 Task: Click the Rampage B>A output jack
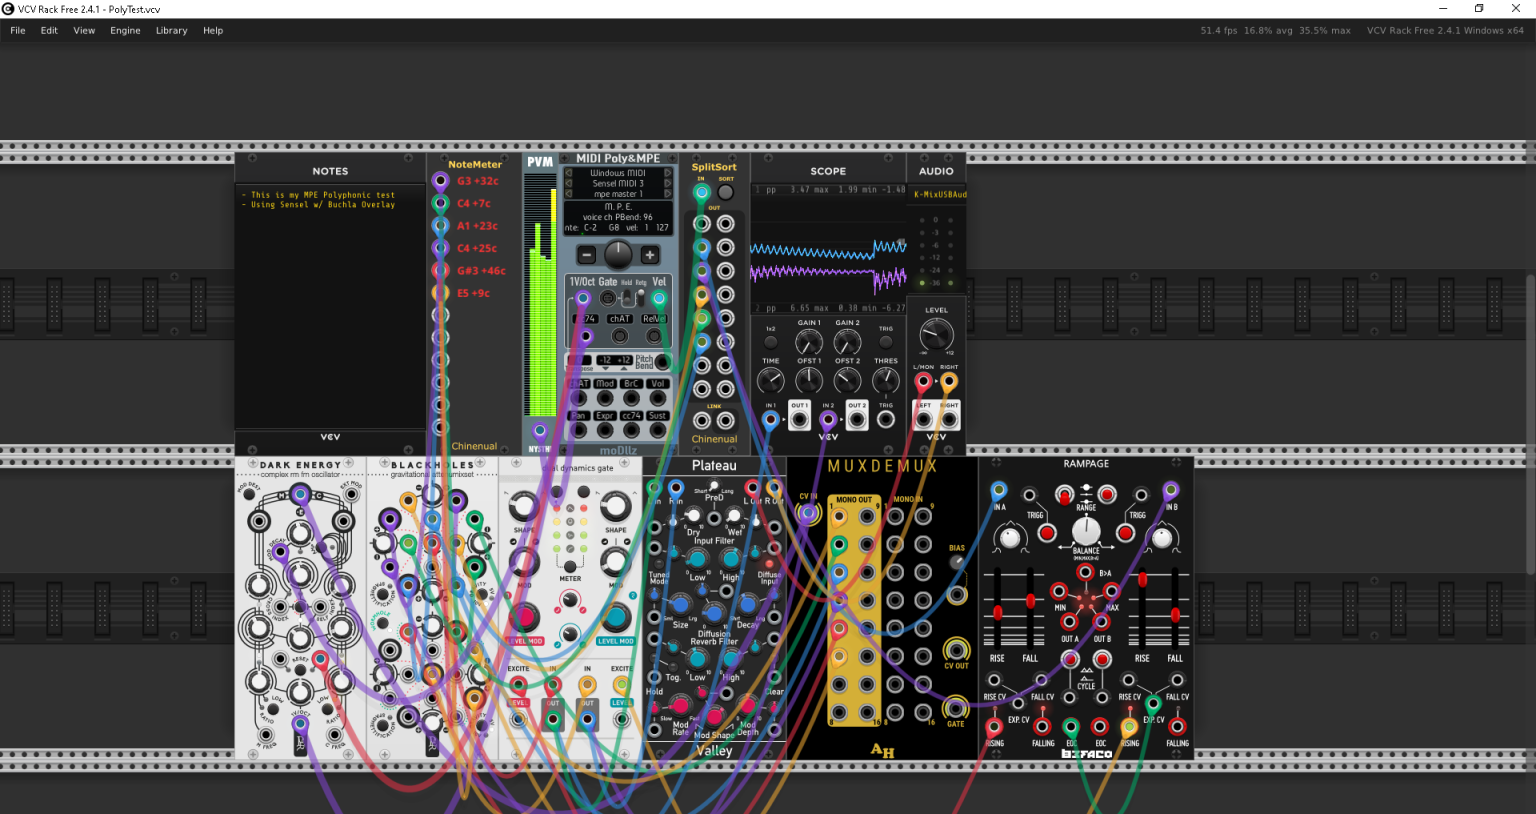point(1085,573)
